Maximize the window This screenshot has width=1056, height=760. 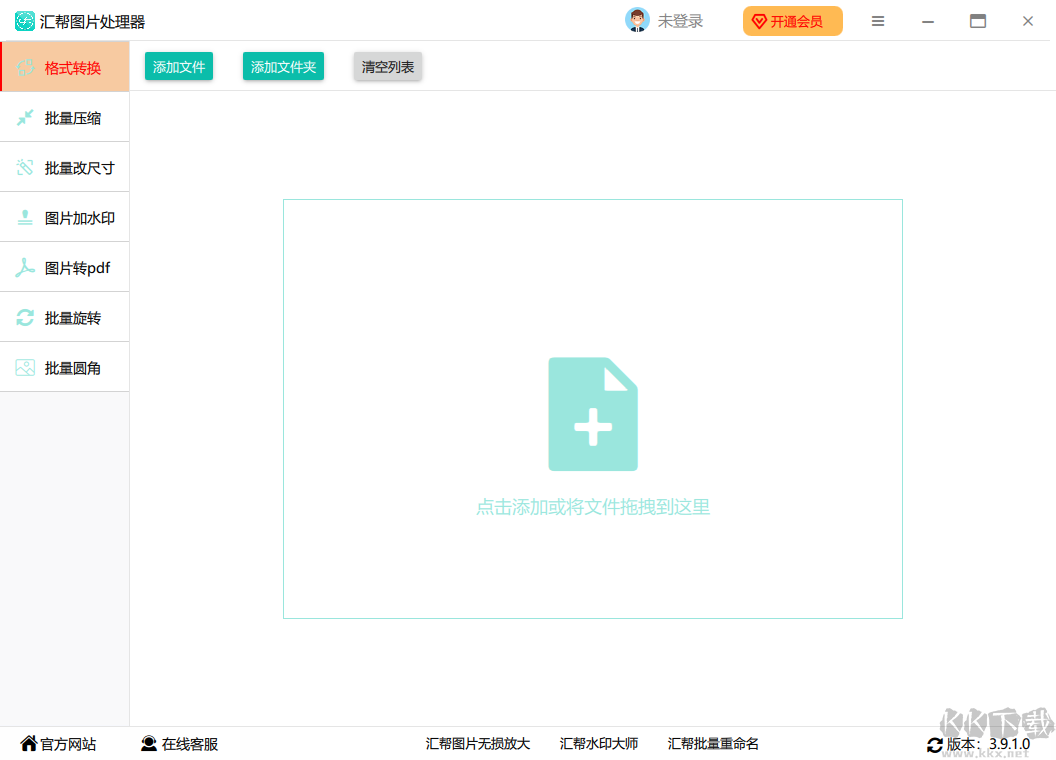point(978,22)
